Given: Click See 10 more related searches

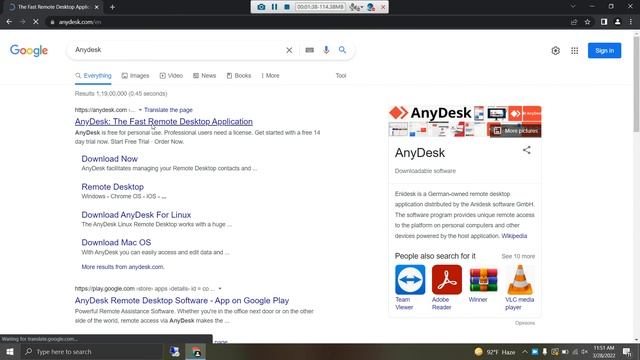Looking at the screenshot, I should (x=518, y=256).
